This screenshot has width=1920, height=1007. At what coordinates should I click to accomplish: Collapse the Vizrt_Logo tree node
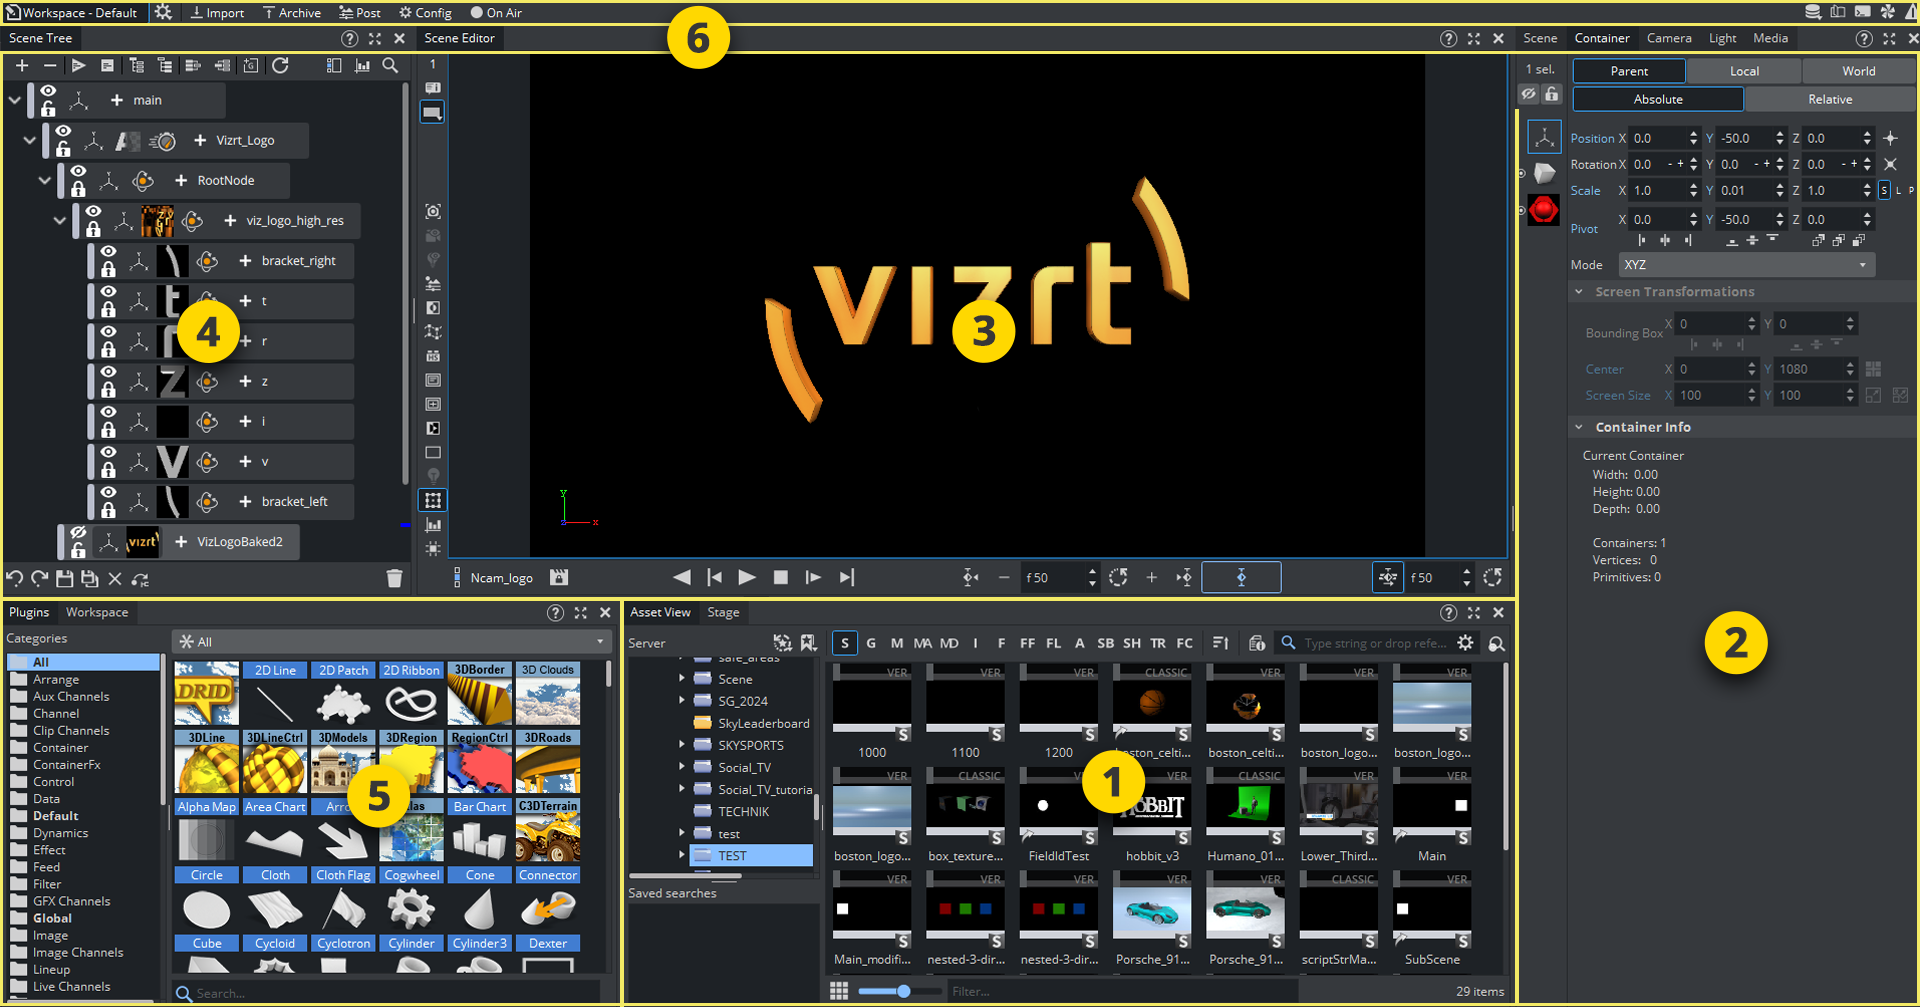click(29, 141)
